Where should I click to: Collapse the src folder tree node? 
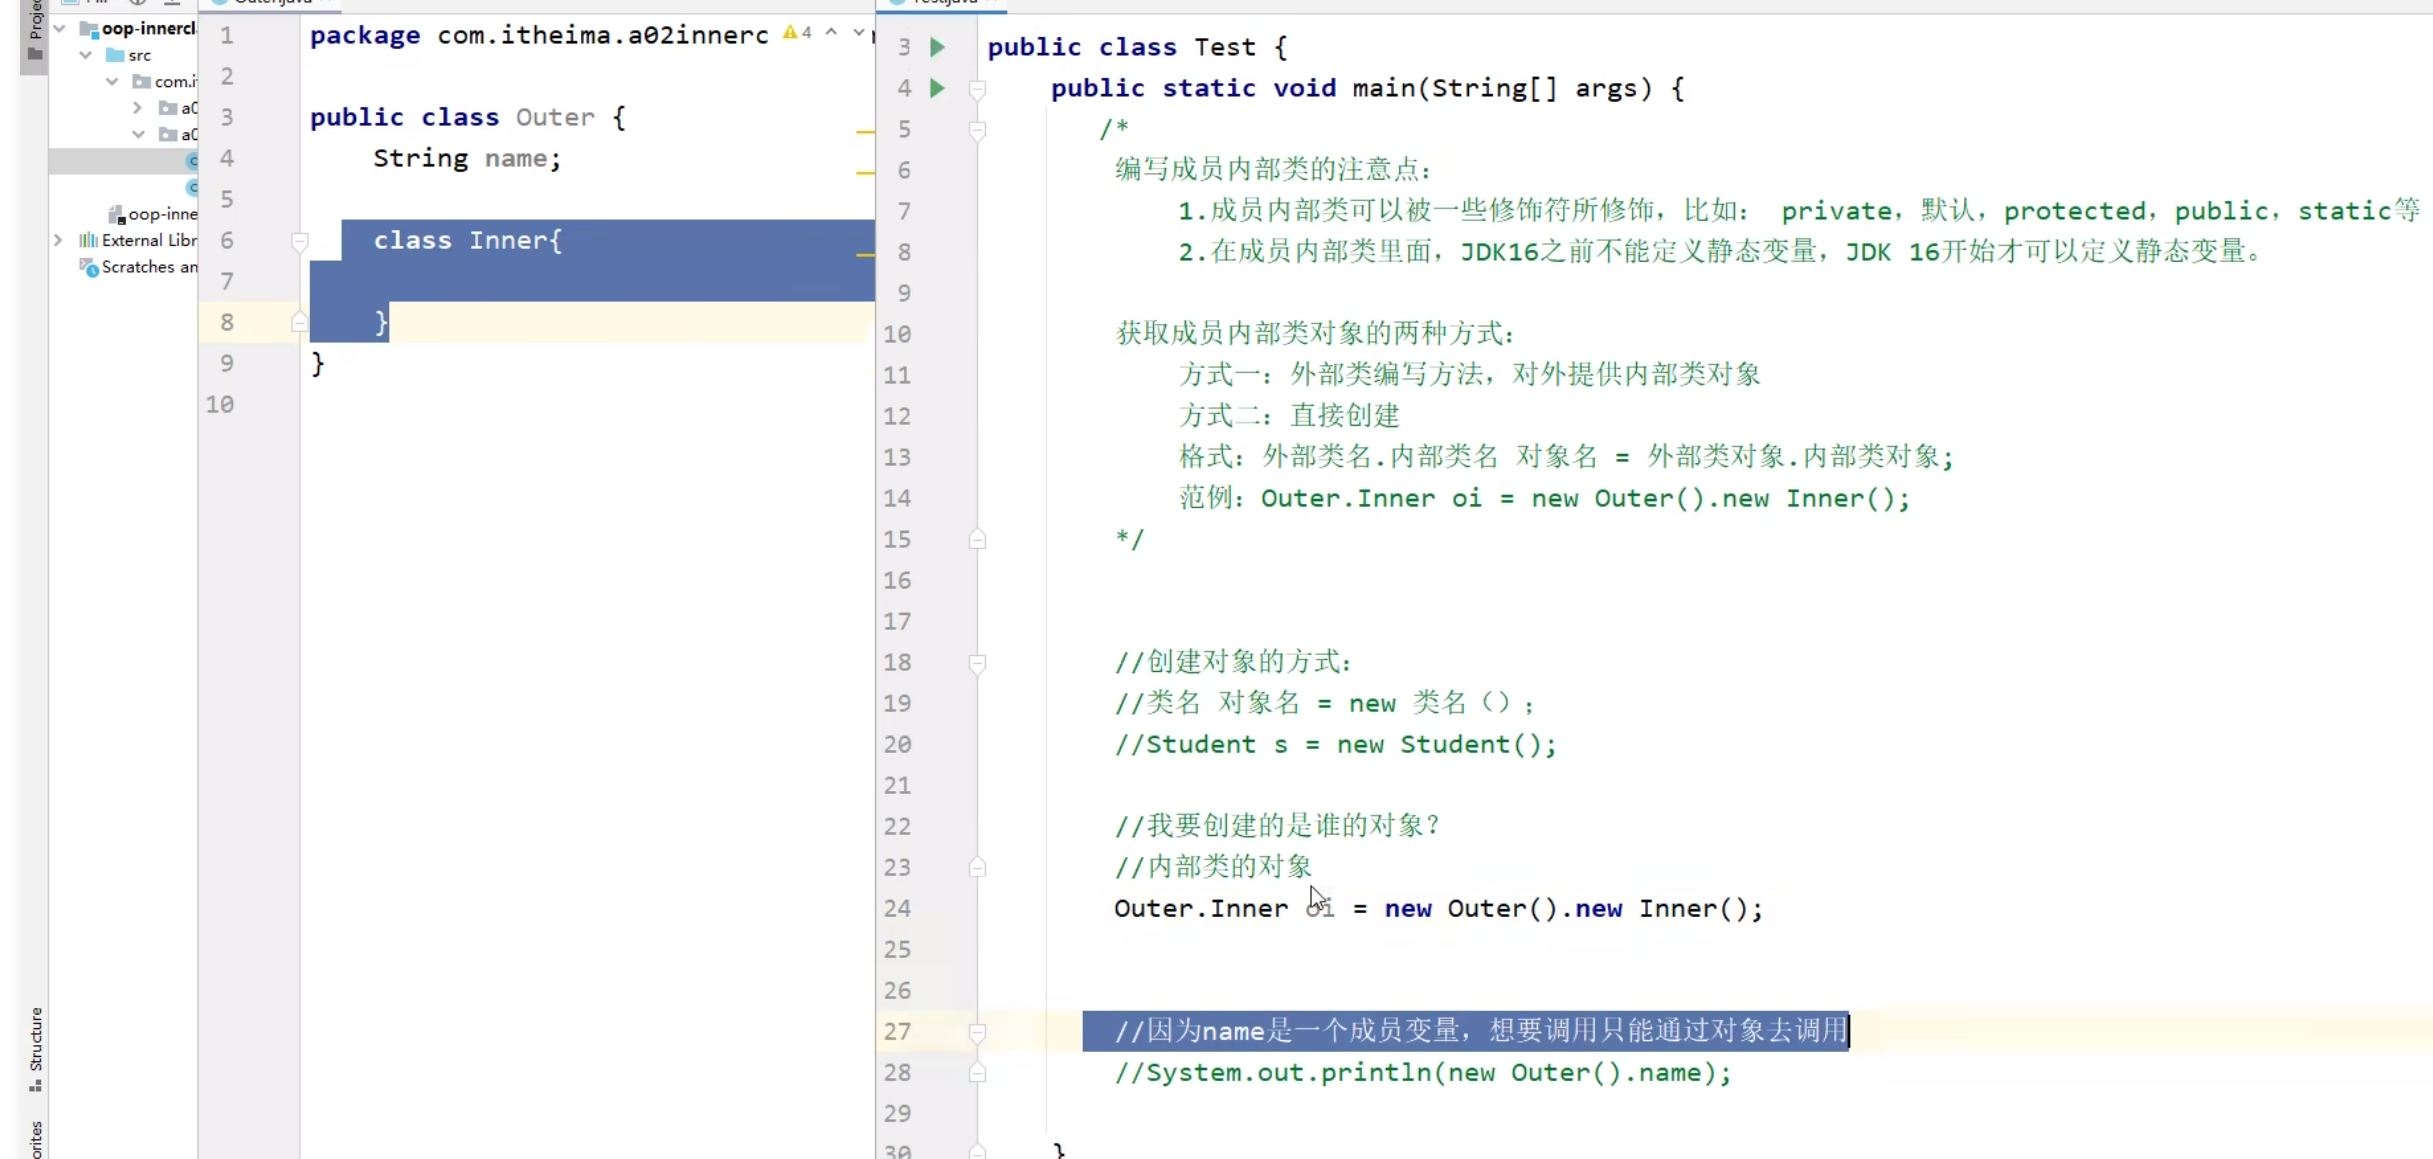[x=86, y=55]
